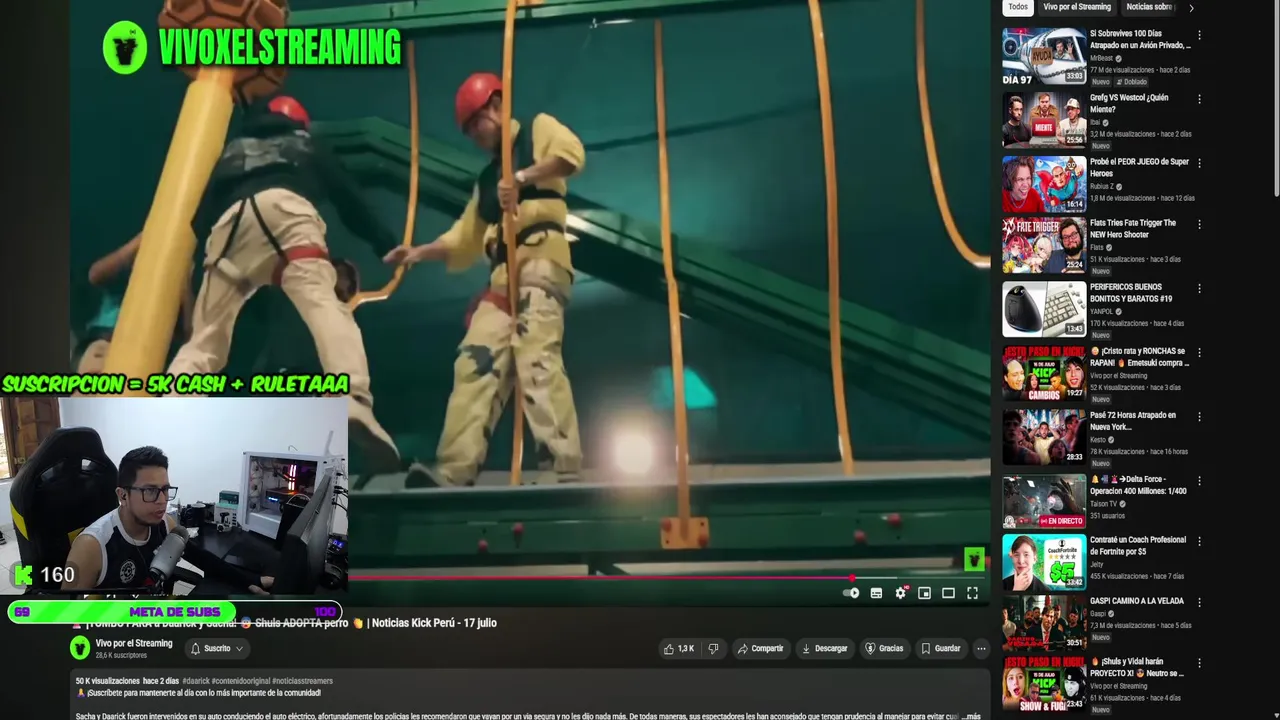Open options menu for the Jelty video
This screenshot has width=1280, height=720.
click(1199, 541)
